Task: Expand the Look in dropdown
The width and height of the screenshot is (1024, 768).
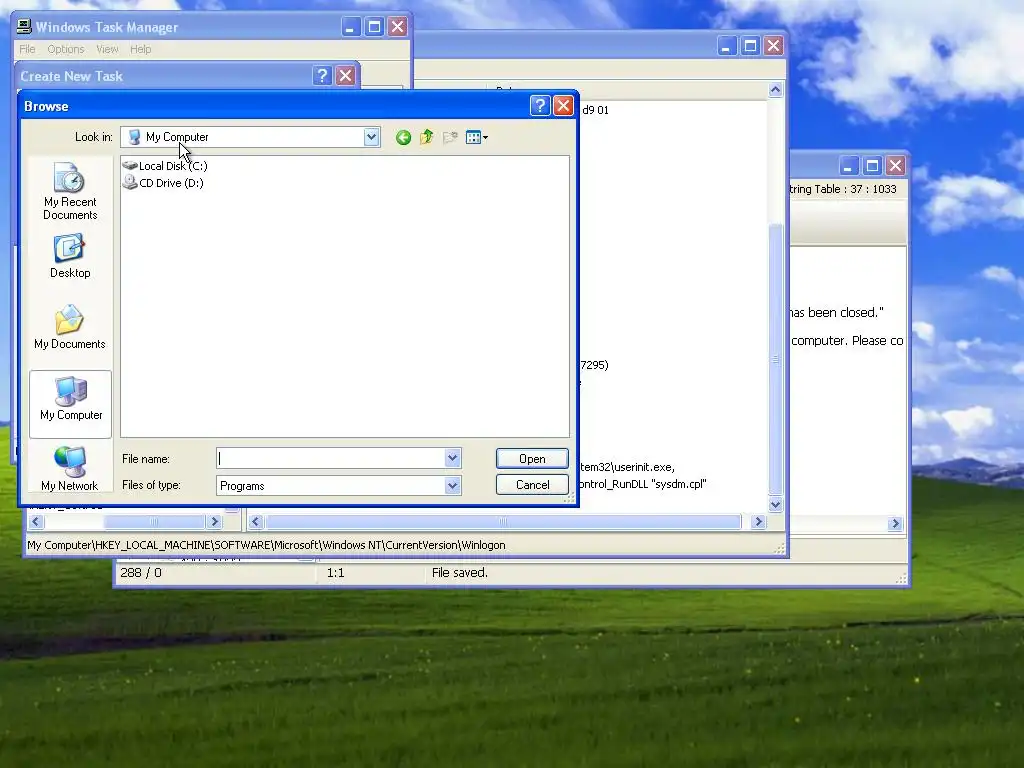Action: (371, 136)
